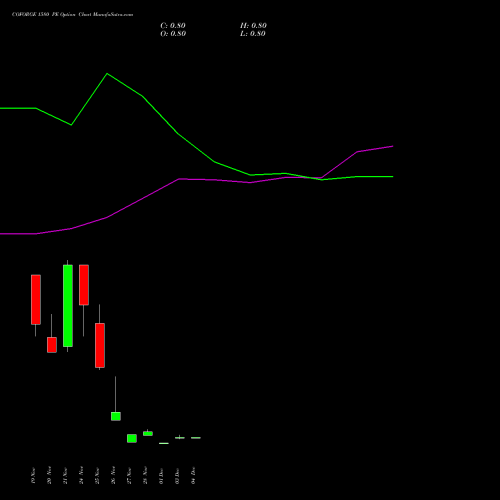Screen dimensions: 500x500
Task: Select the red candlestick for 19 Nov
Action: 36,299
